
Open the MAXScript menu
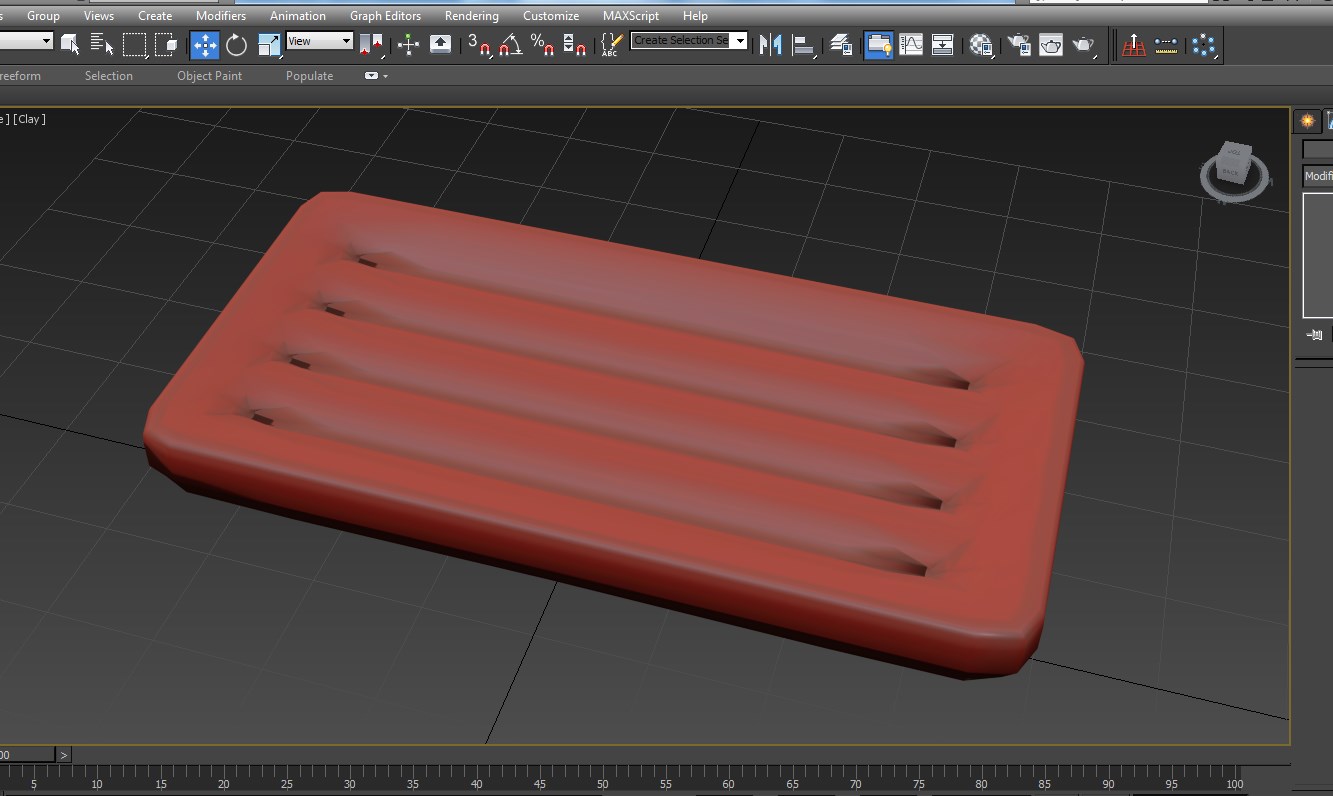coord(631,16)
